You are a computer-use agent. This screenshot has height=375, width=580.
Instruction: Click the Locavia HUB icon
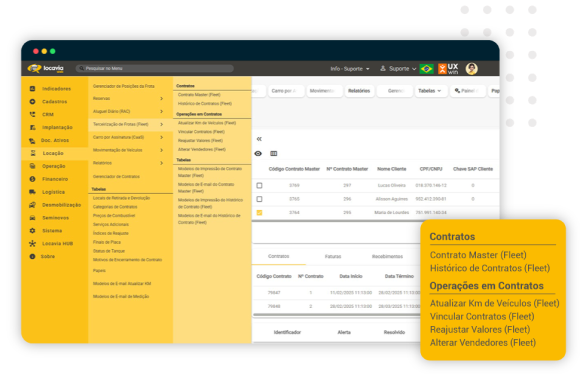(33, 243)
